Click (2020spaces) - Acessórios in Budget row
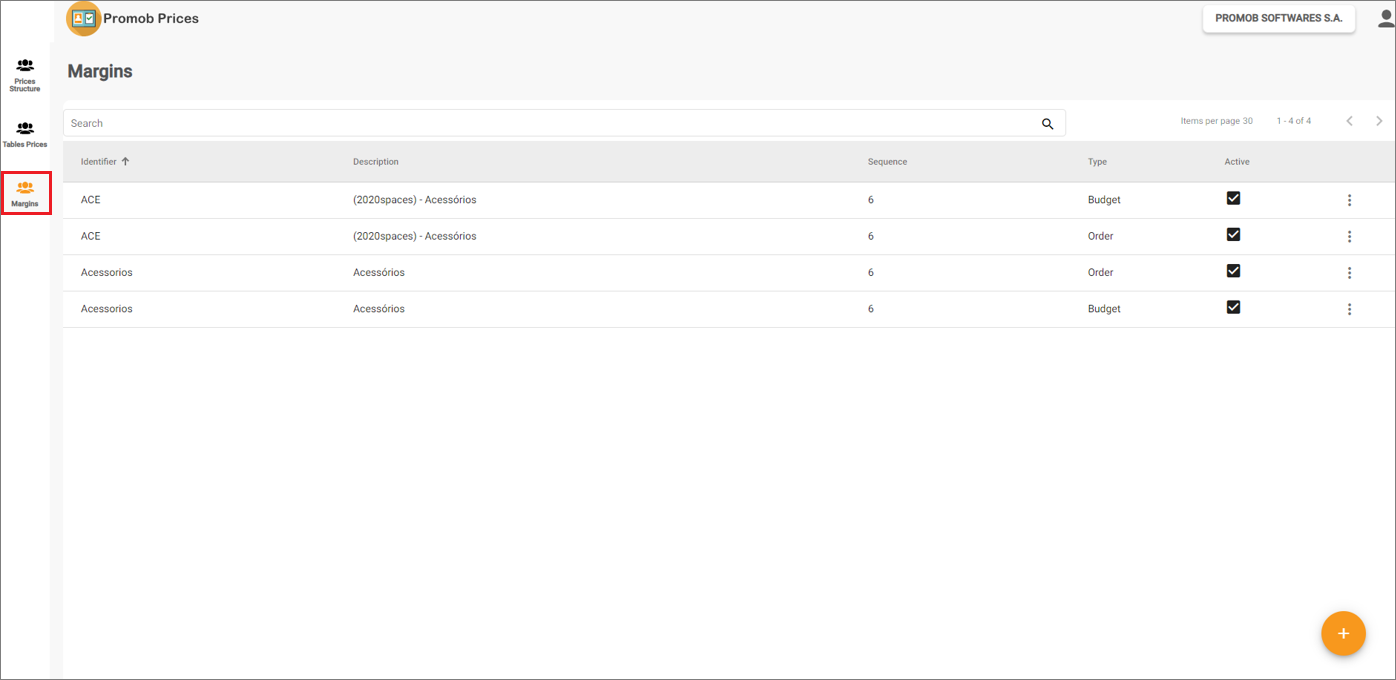This screenshot has height=680, width=1396. [x=415, y=200]
